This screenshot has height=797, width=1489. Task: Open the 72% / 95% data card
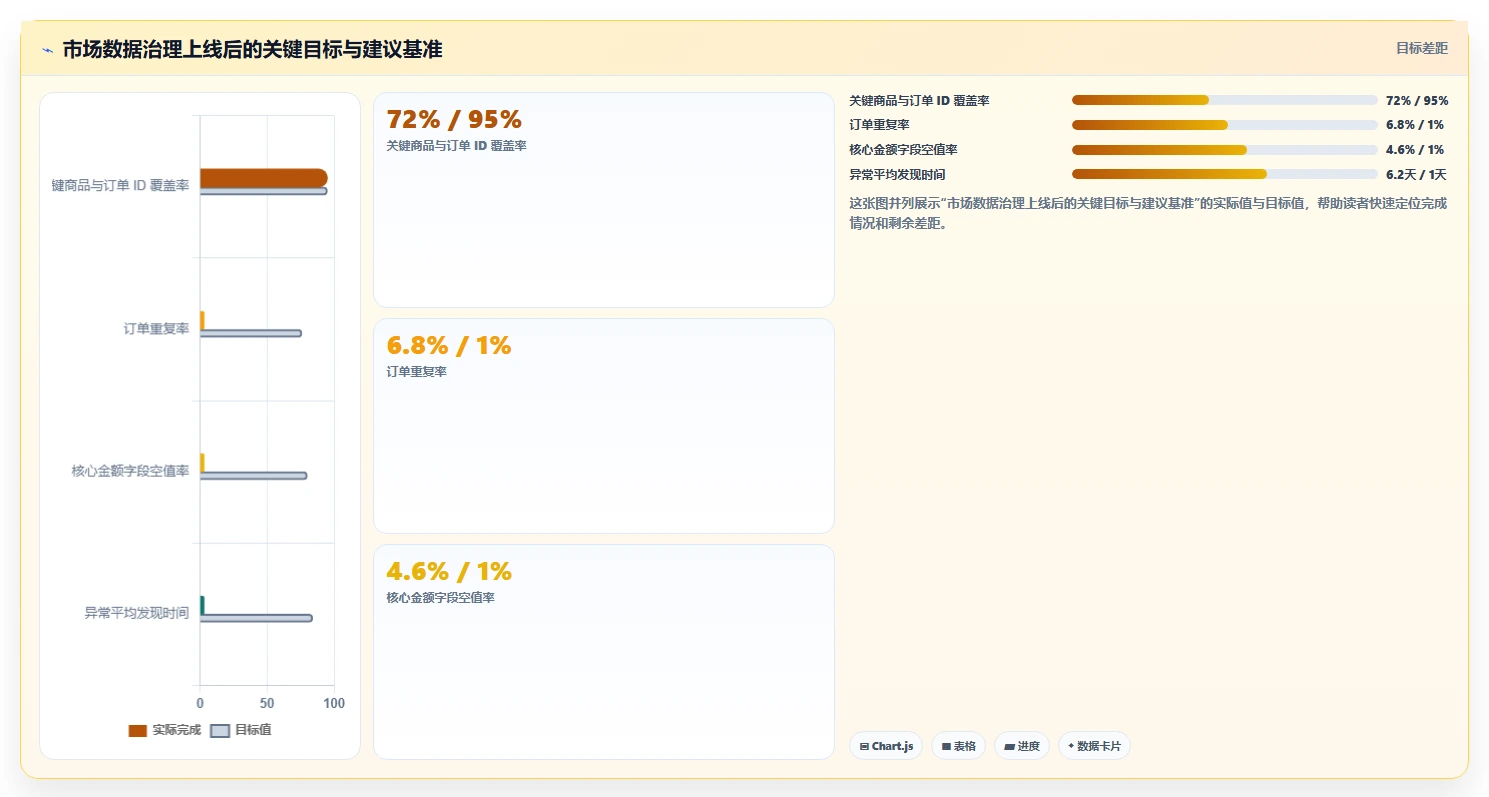604,200
